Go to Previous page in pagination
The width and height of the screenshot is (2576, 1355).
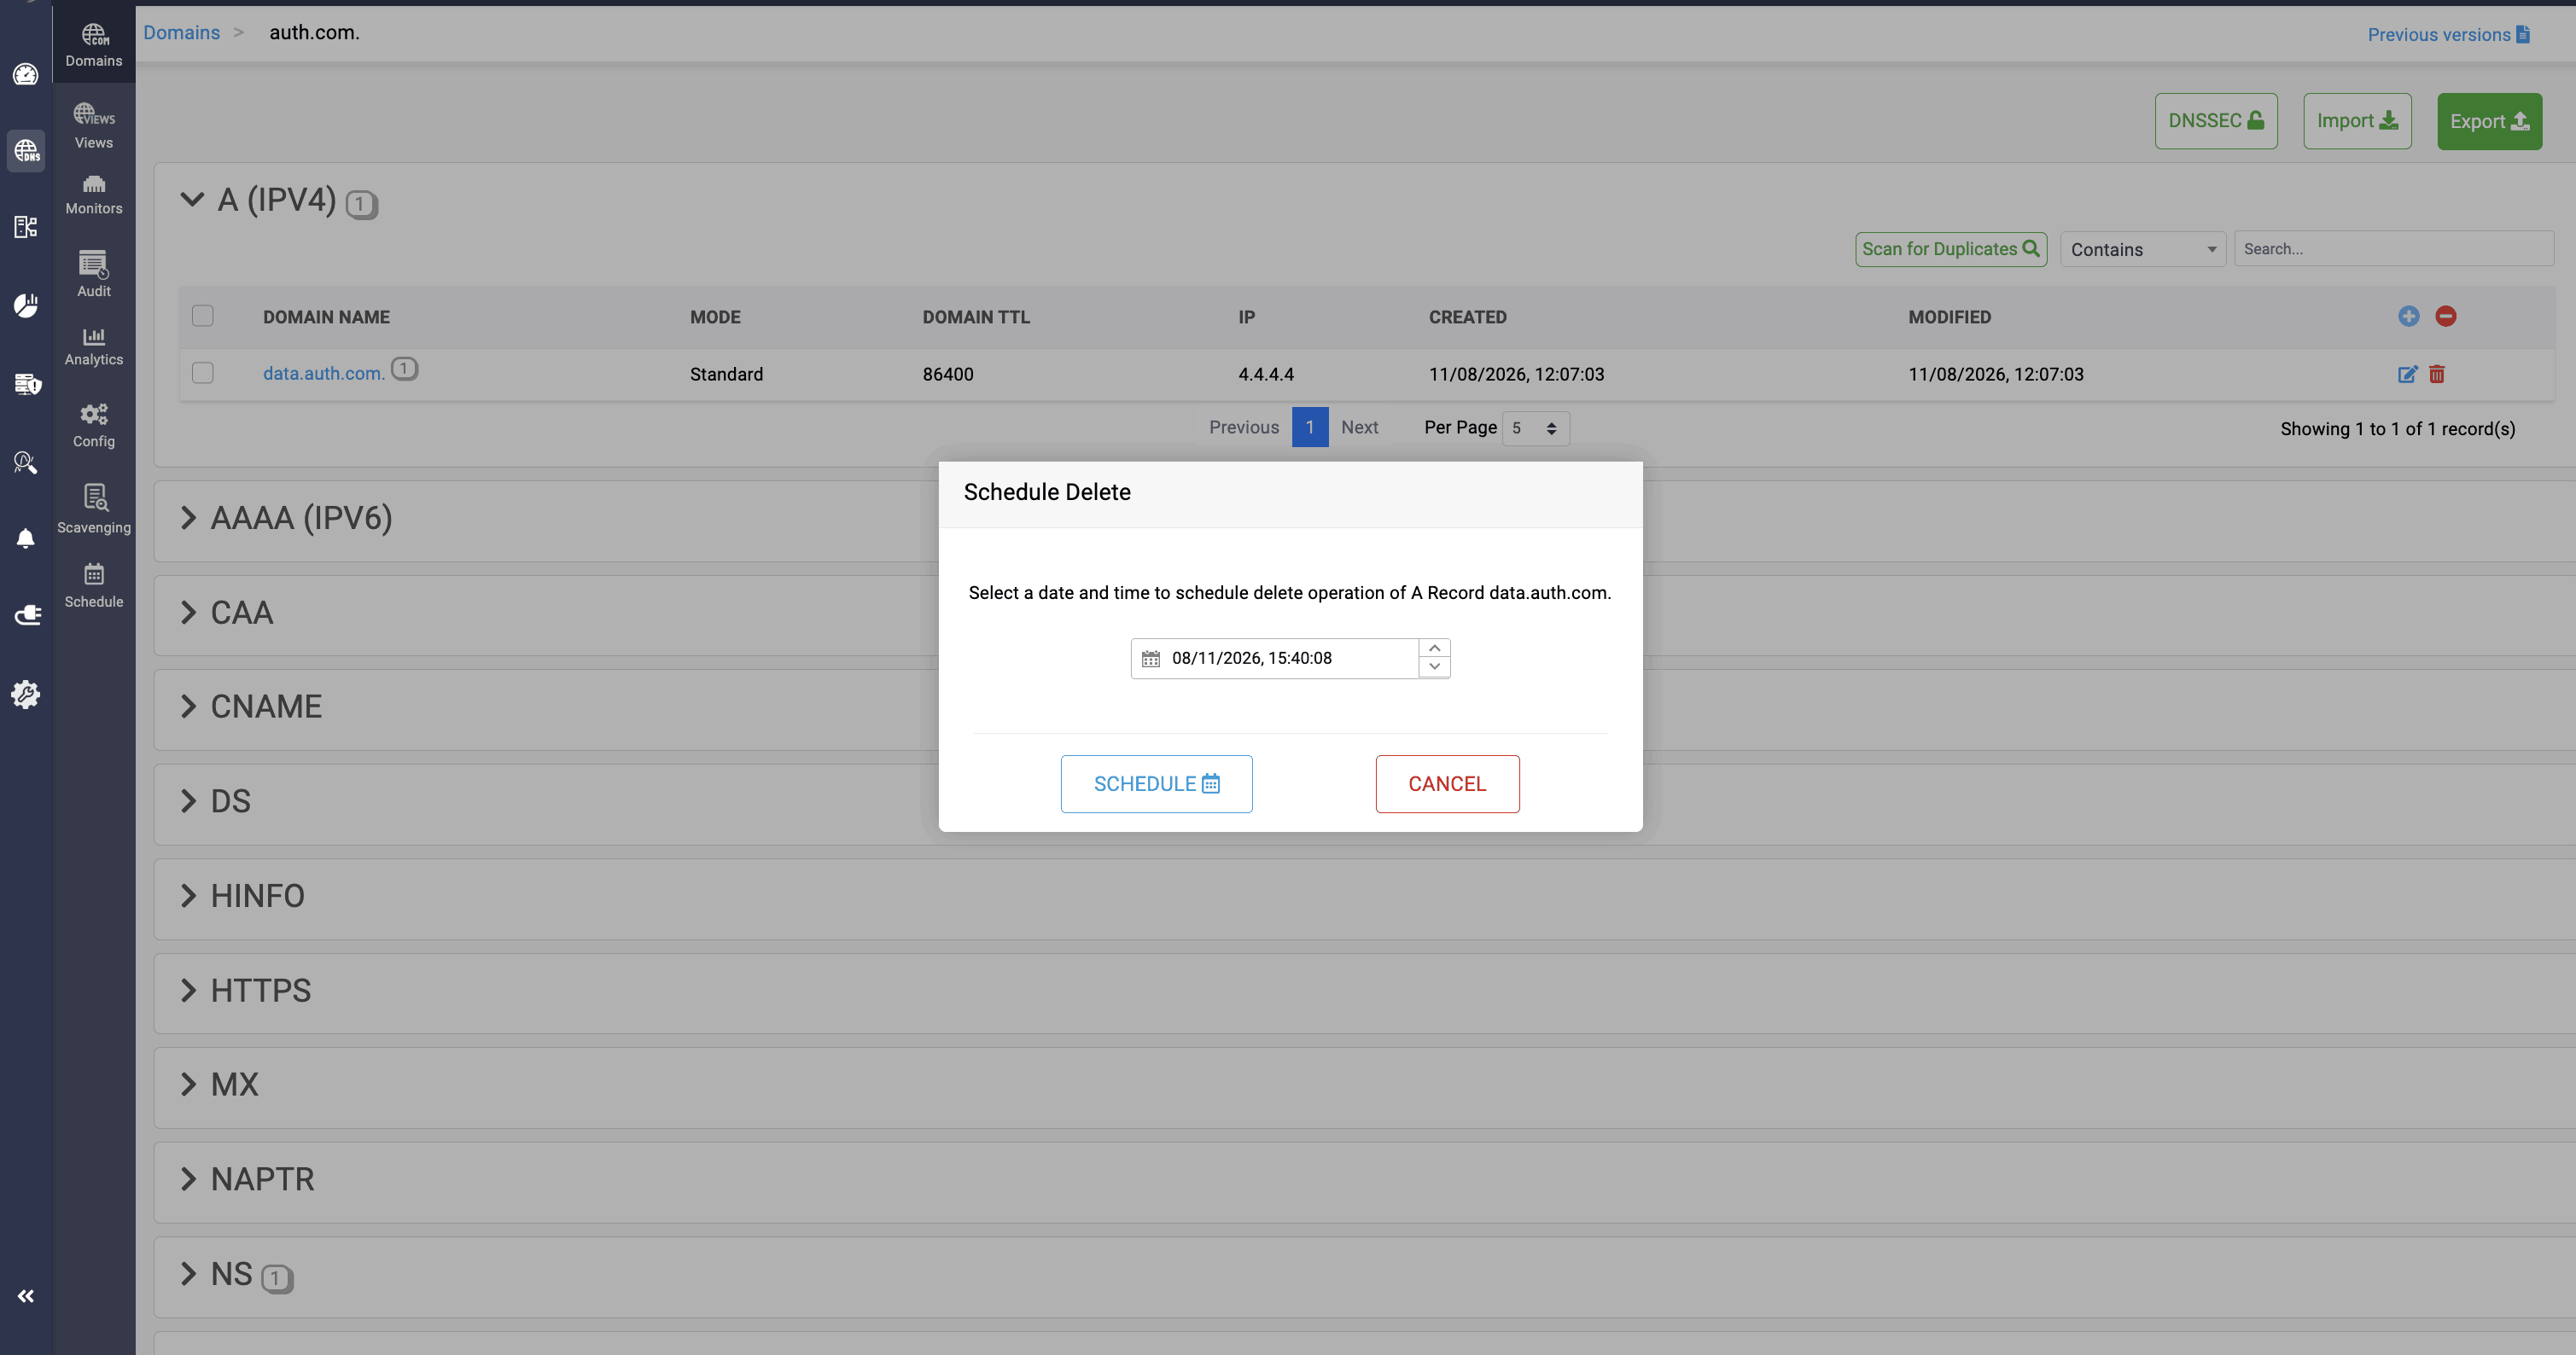click(x=1244, y=427)
